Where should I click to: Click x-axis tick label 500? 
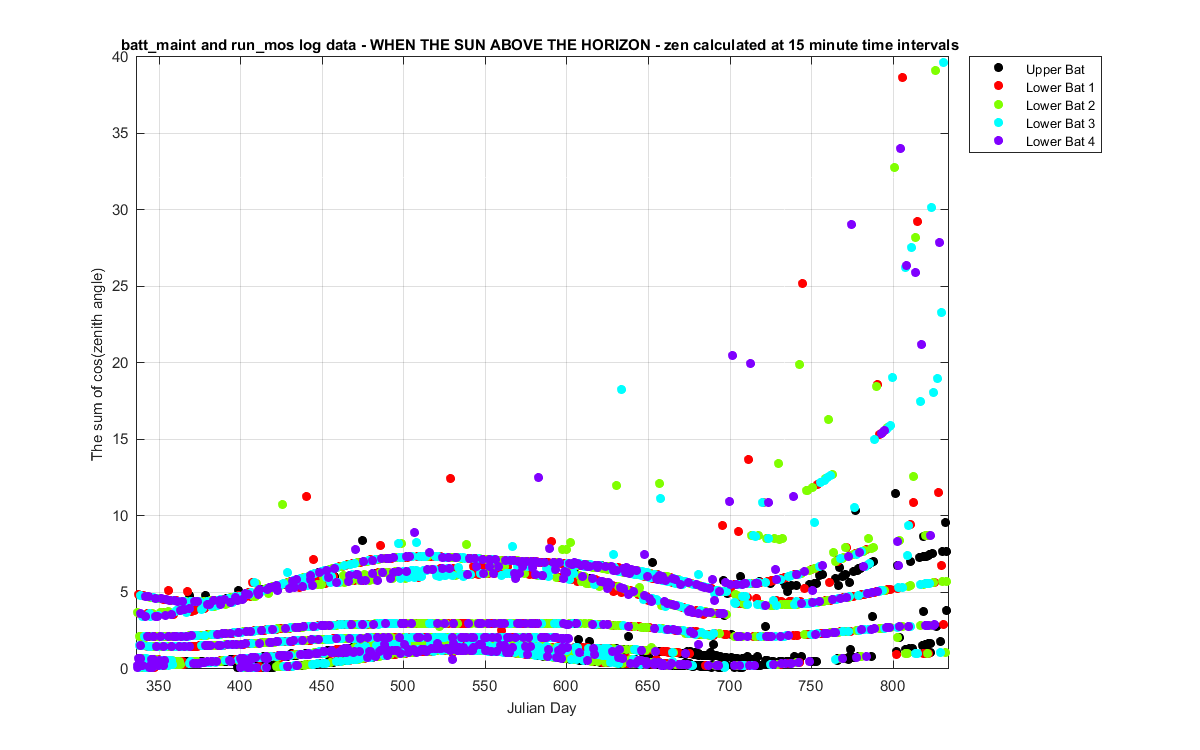(402, 685)
